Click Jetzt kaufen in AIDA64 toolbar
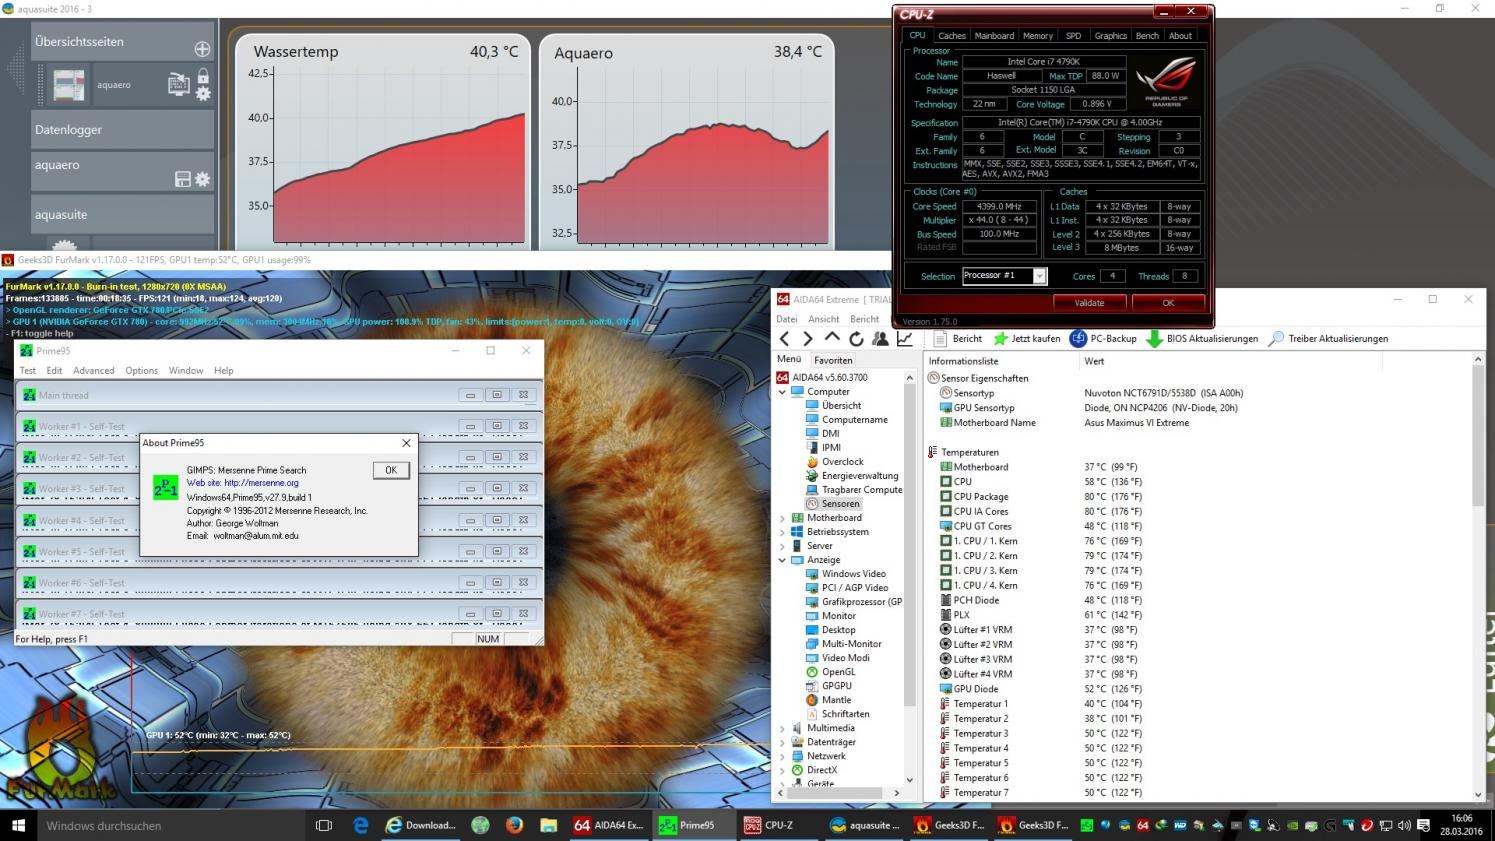Viewport: 1495px width, 841px height. click(1026, 339)
